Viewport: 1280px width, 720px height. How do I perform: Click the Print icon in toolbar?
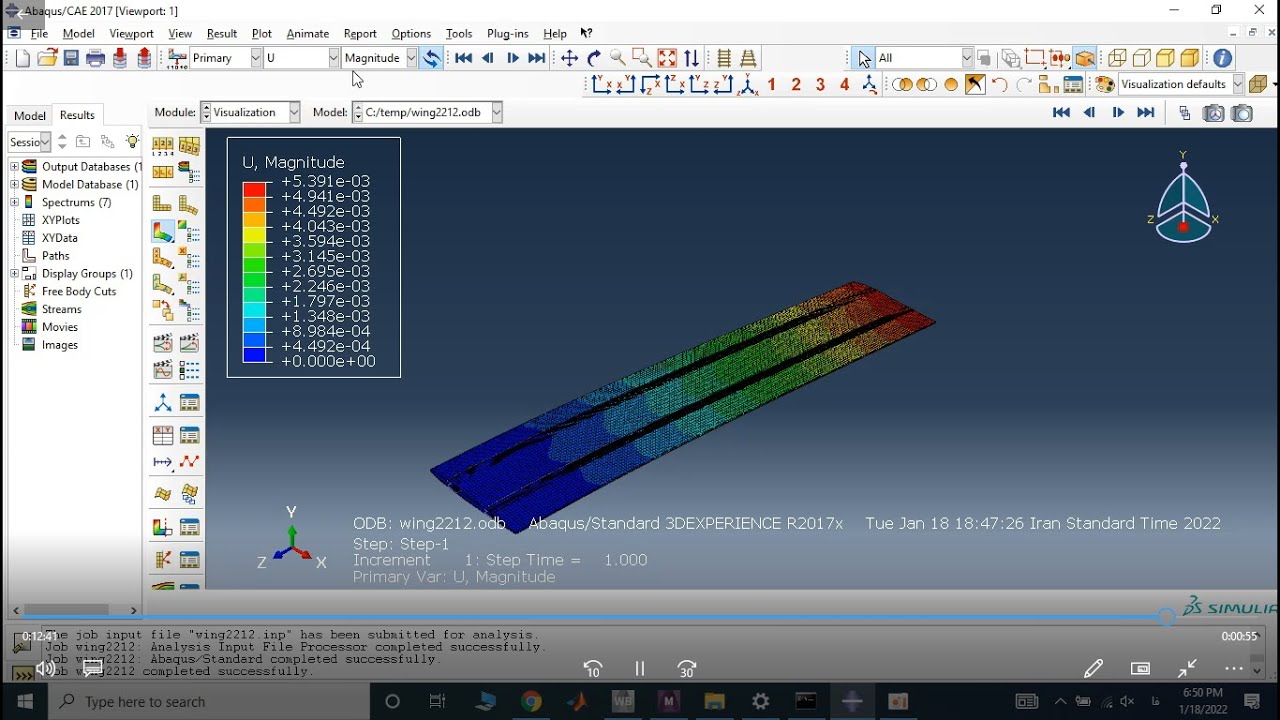pyautogui.click(x=96, y=58)
